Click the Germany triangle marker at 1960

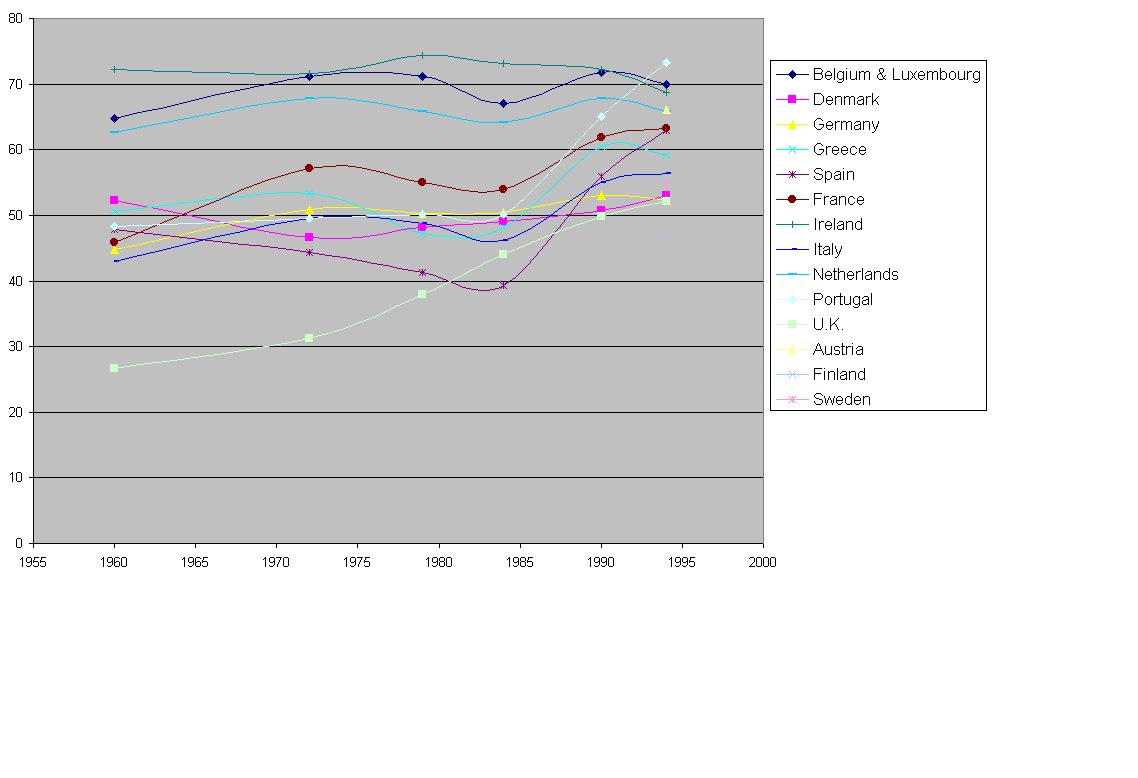[114, 250]
